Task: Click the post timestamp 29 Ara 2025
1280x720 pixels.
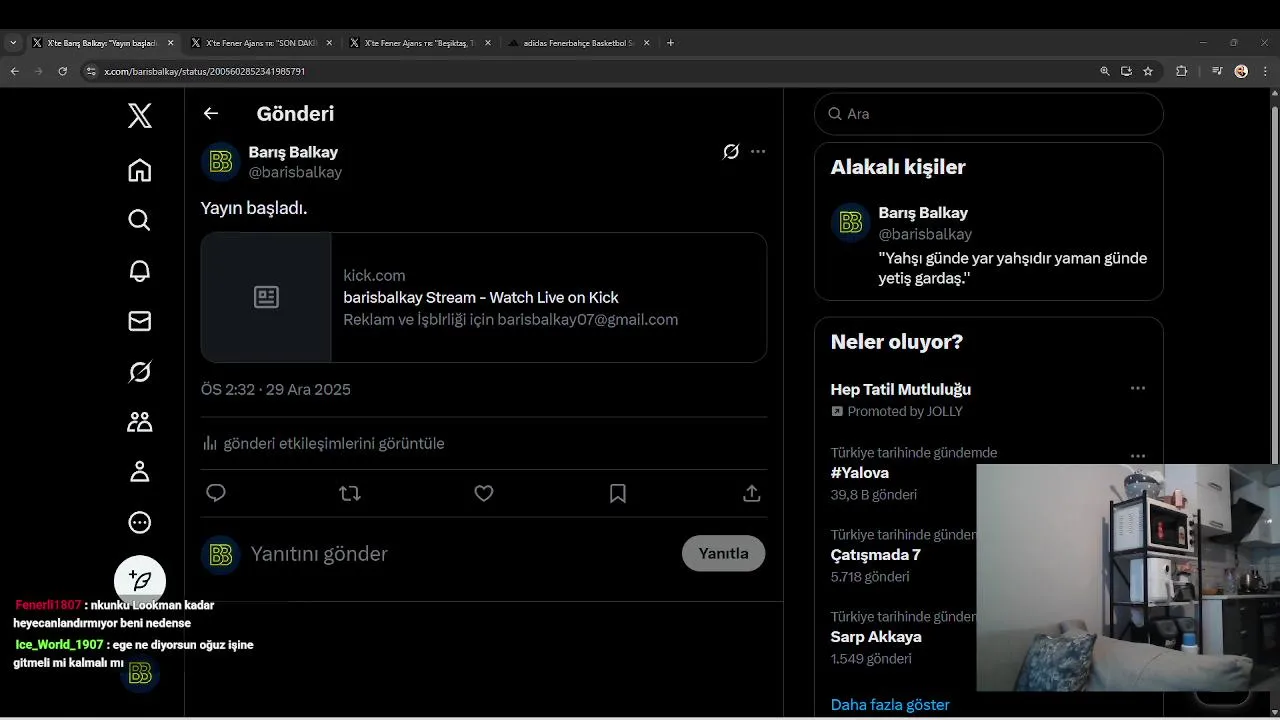Action: tap(276, 389)
